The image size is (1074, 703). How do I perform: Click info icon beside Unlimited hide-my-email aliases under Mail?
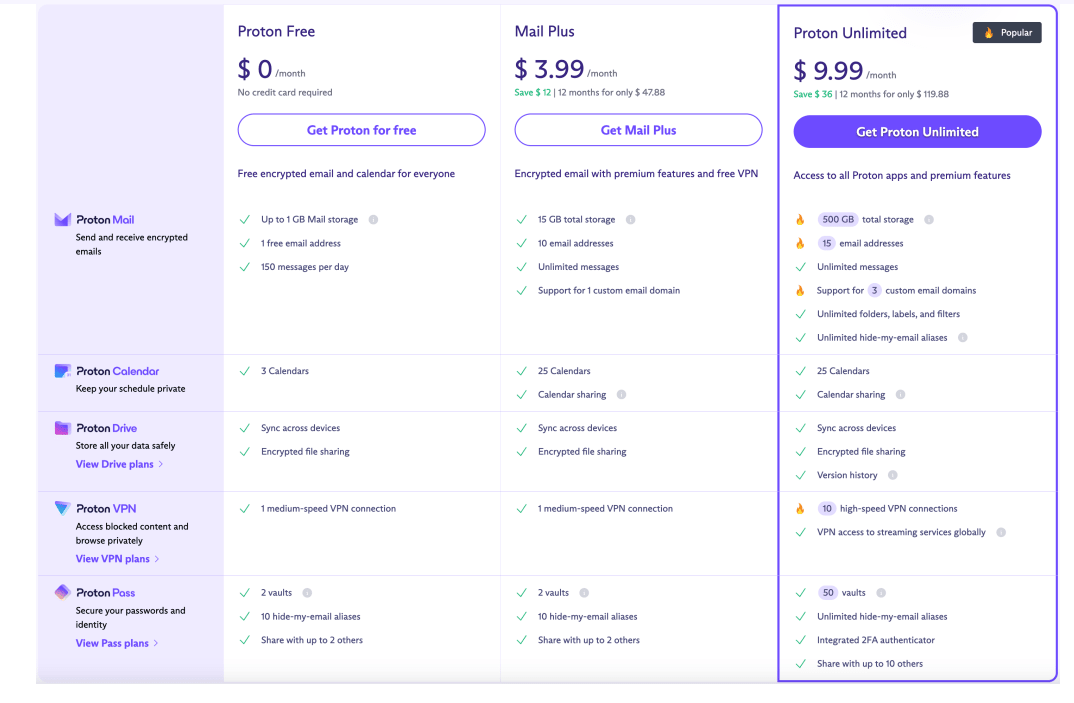(963, 338)
